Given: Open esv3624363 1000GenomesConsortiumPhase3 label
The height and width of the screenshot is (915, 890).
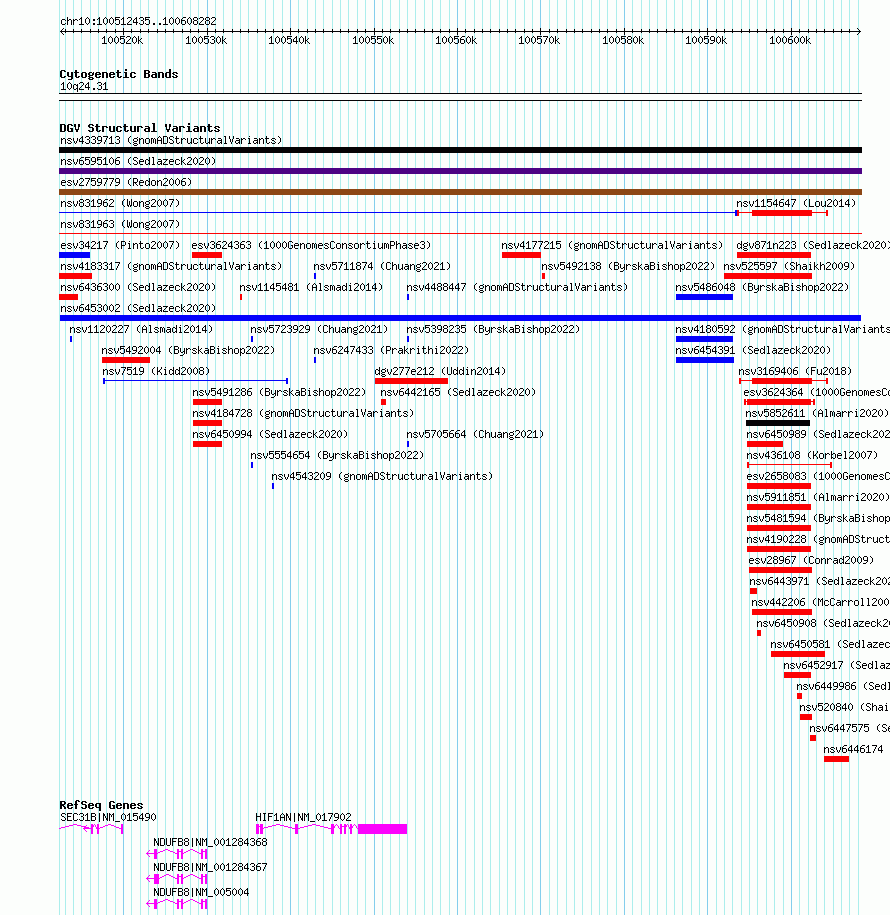Looking at the screenshot, I should [311, 245].
